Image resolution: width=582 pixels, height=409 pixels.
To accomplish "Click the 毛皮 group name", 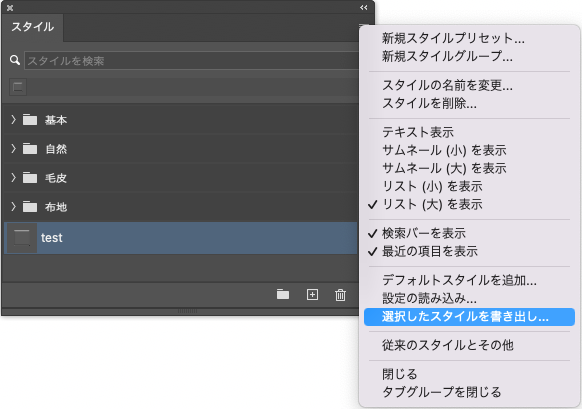I will click(x=56, y=178).
